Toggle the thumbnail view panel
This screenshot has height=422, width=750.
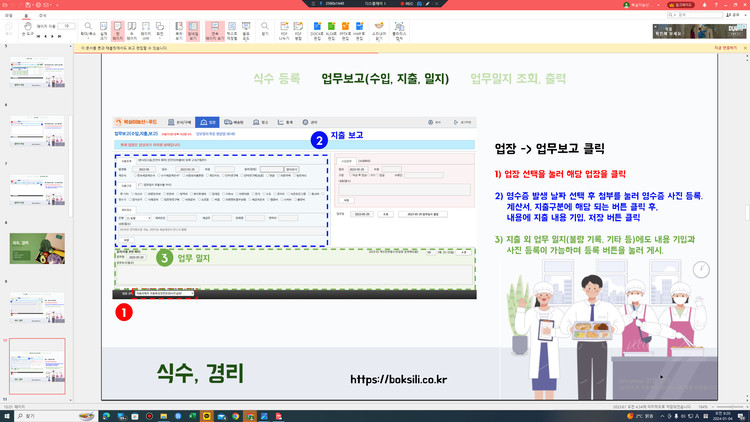click(193, 31)
